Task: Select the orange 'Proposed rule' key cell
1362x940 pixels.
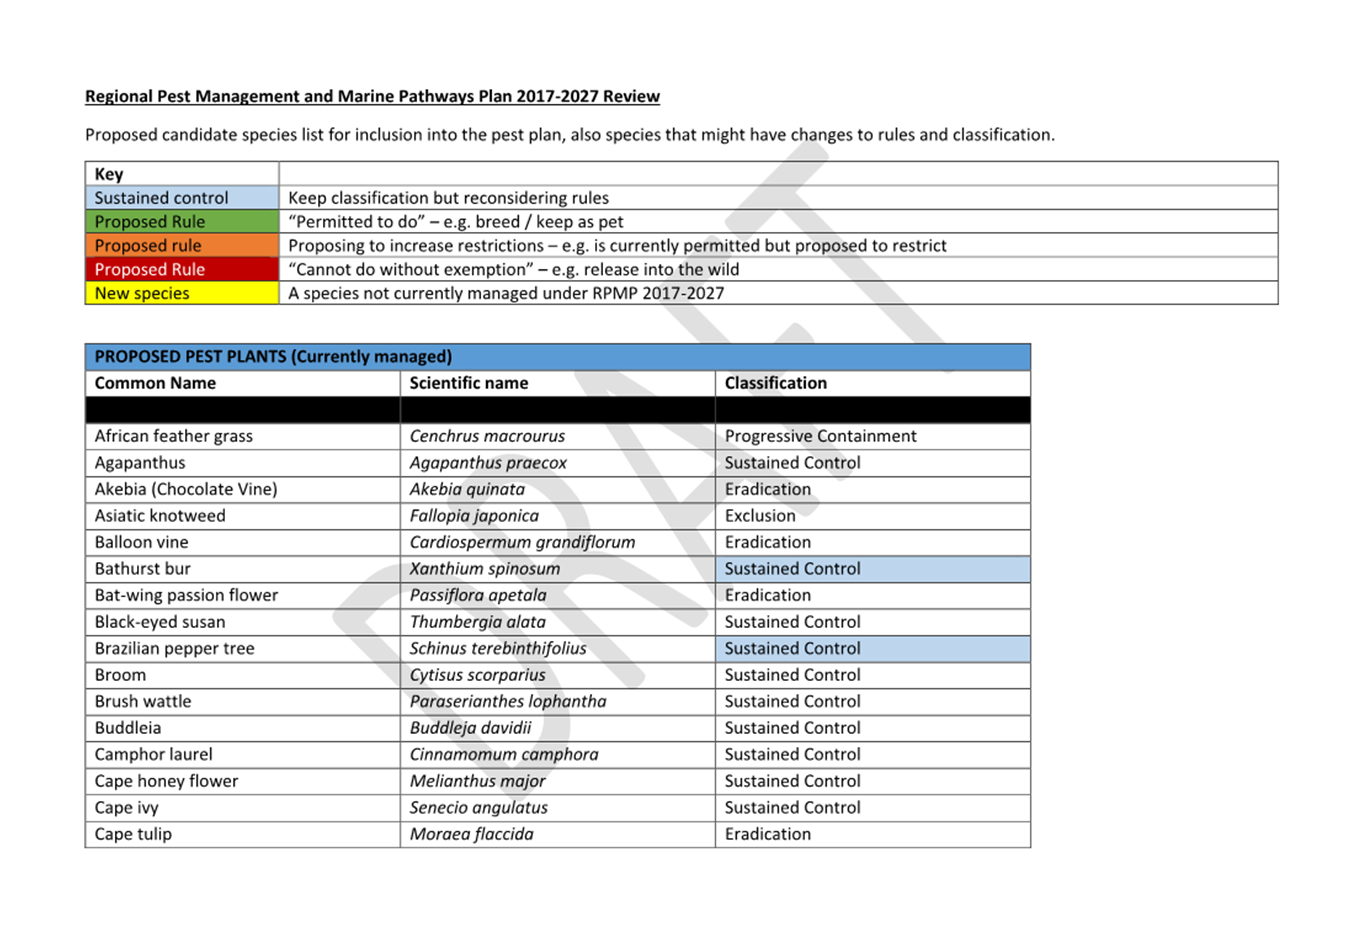Action: click(x=182, y=245)
